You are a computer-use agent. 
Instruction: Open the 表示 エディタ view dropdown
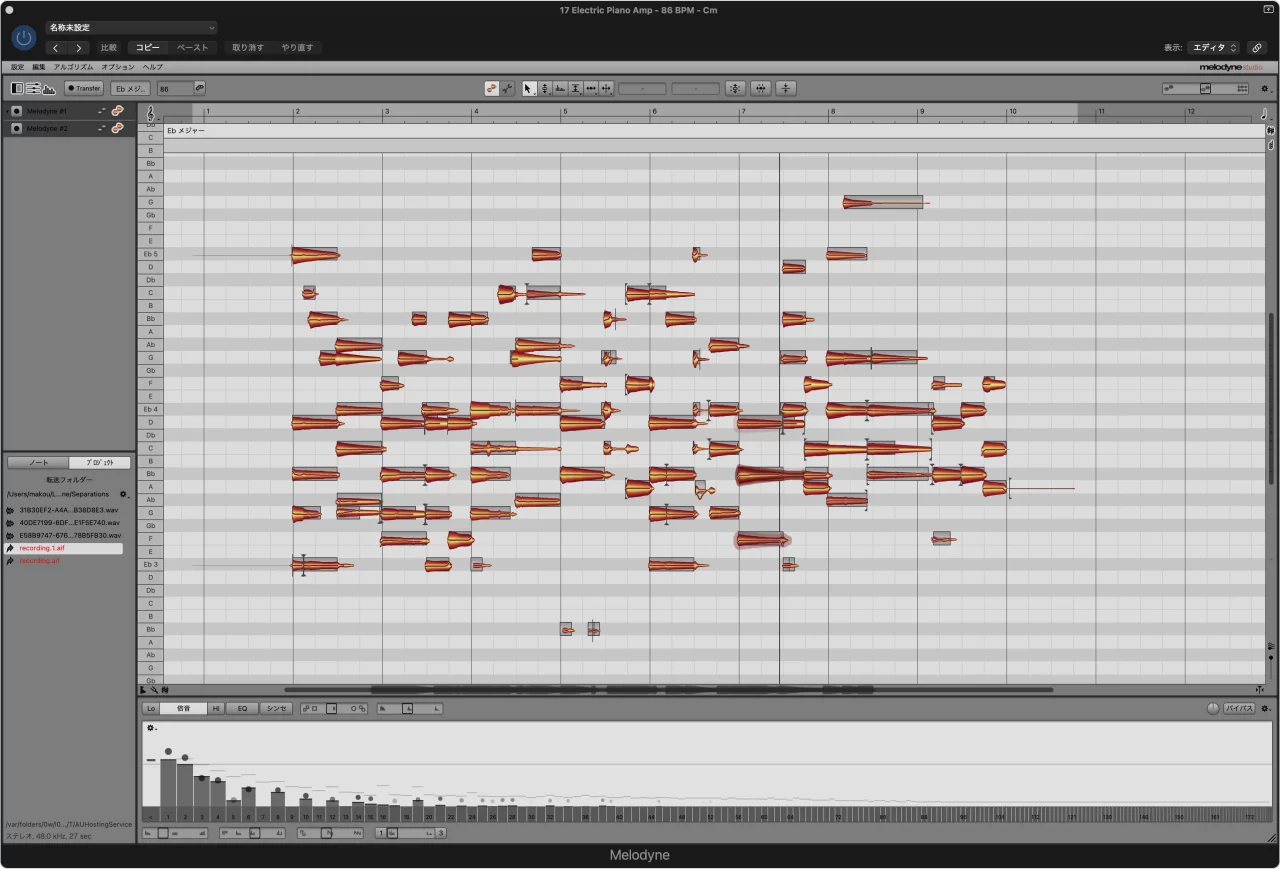[1214, 47]
